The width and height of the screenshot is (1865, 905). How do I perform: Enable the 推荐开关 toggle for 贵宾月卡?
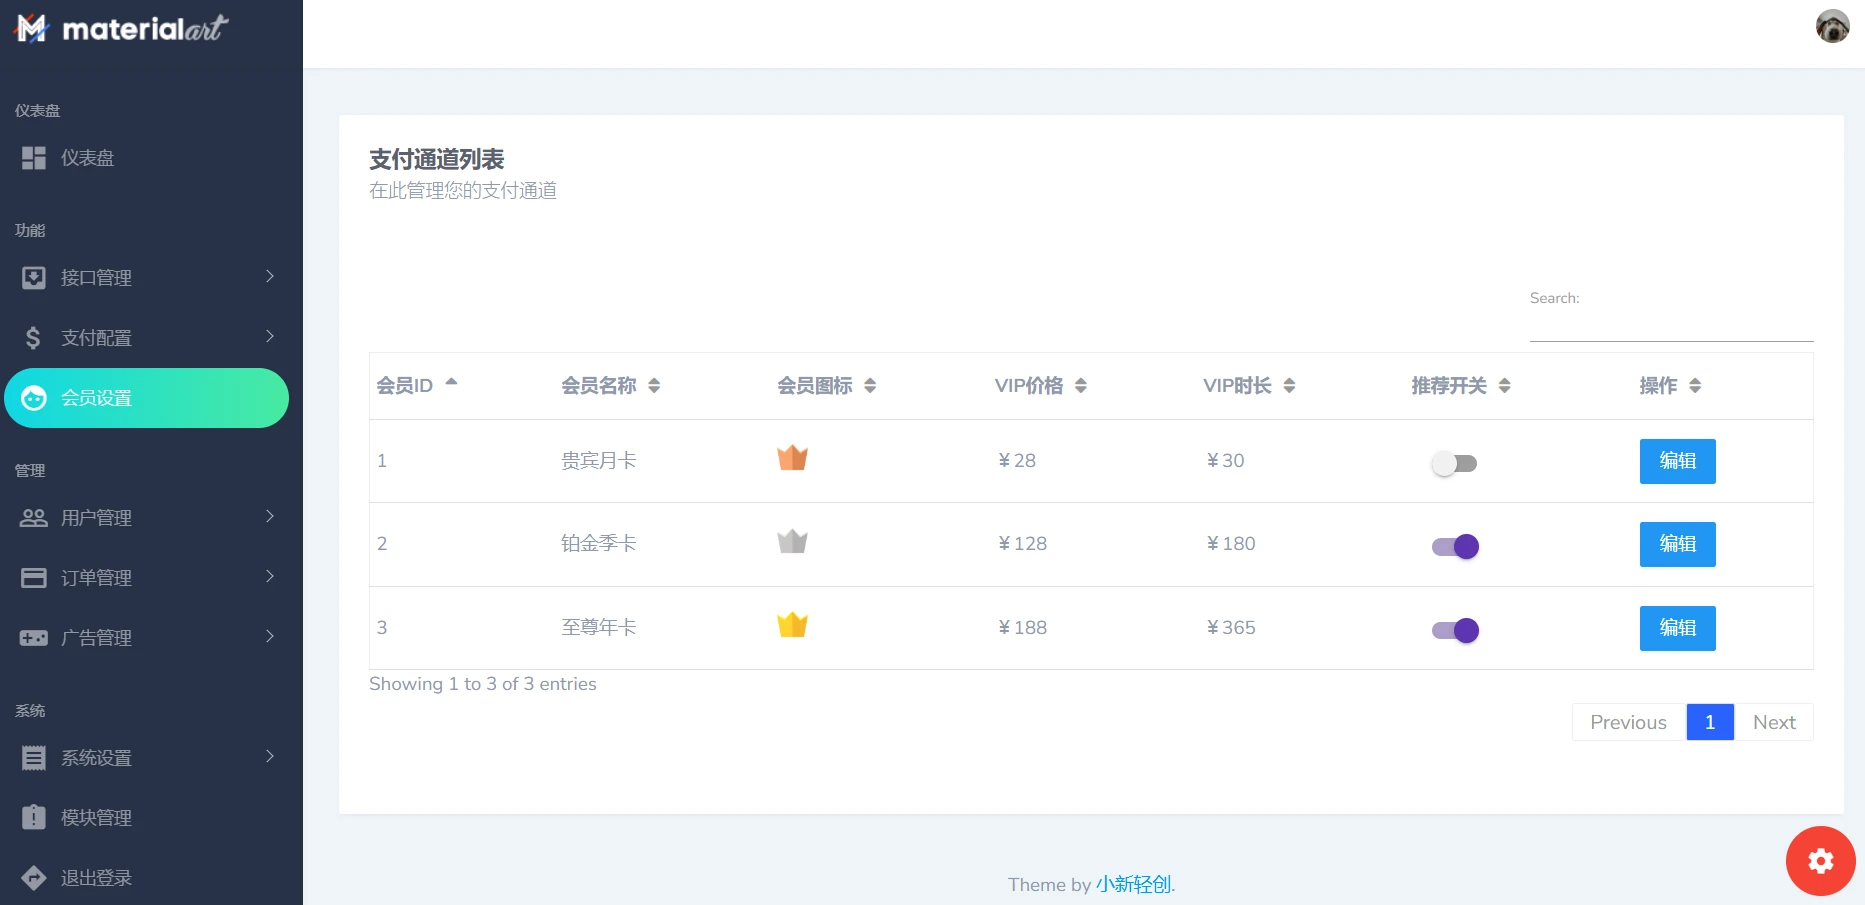tap(1455, 462)
